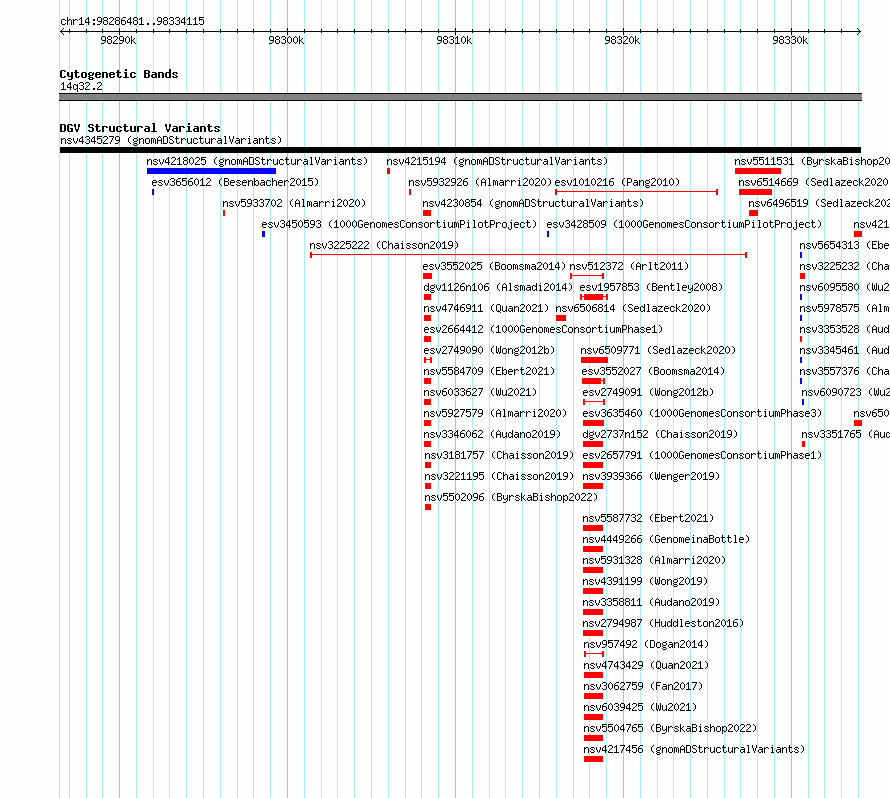Image resolution: width=890 pixels, height=798 pixels.
Task: Open nsv4345279 gnomADStructuralVariants label
Action: click(x=171, y=140)
